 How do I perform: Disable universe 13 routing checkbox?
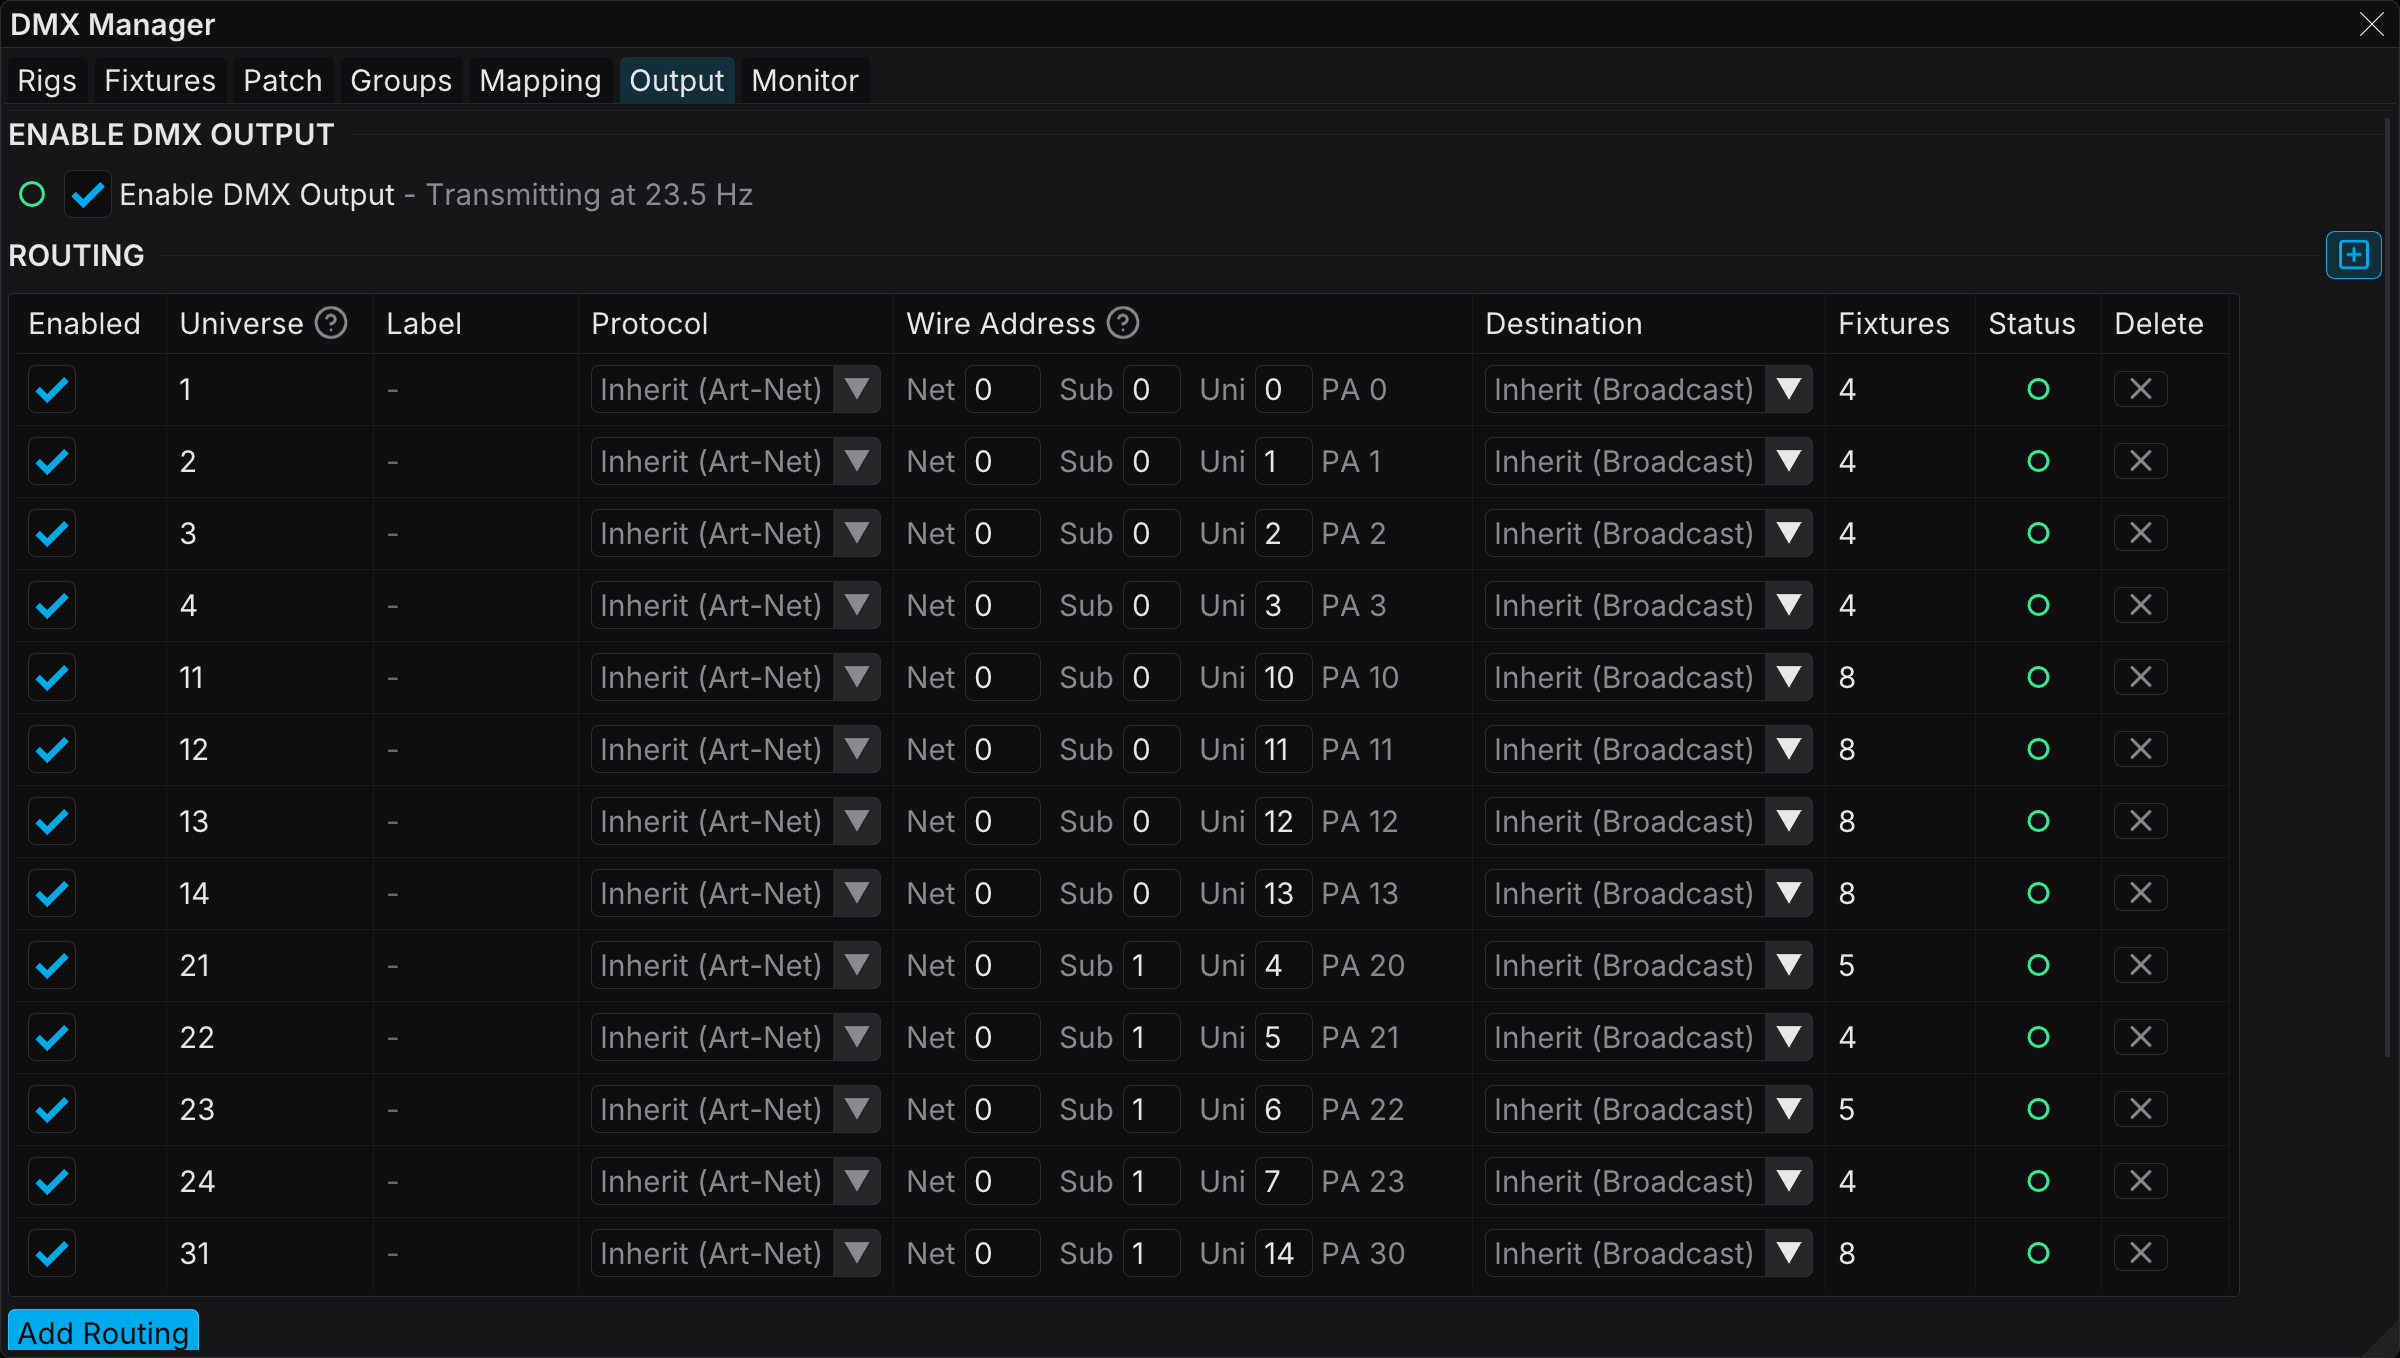(x=52, y=821)
